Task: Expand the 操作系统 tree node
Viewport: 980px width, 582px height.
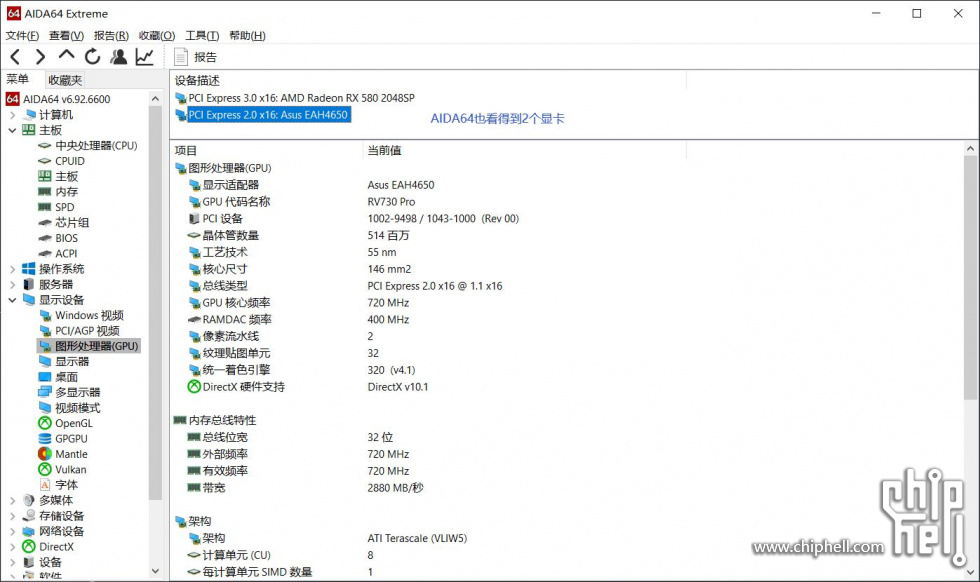Action: tap(12, 269)
